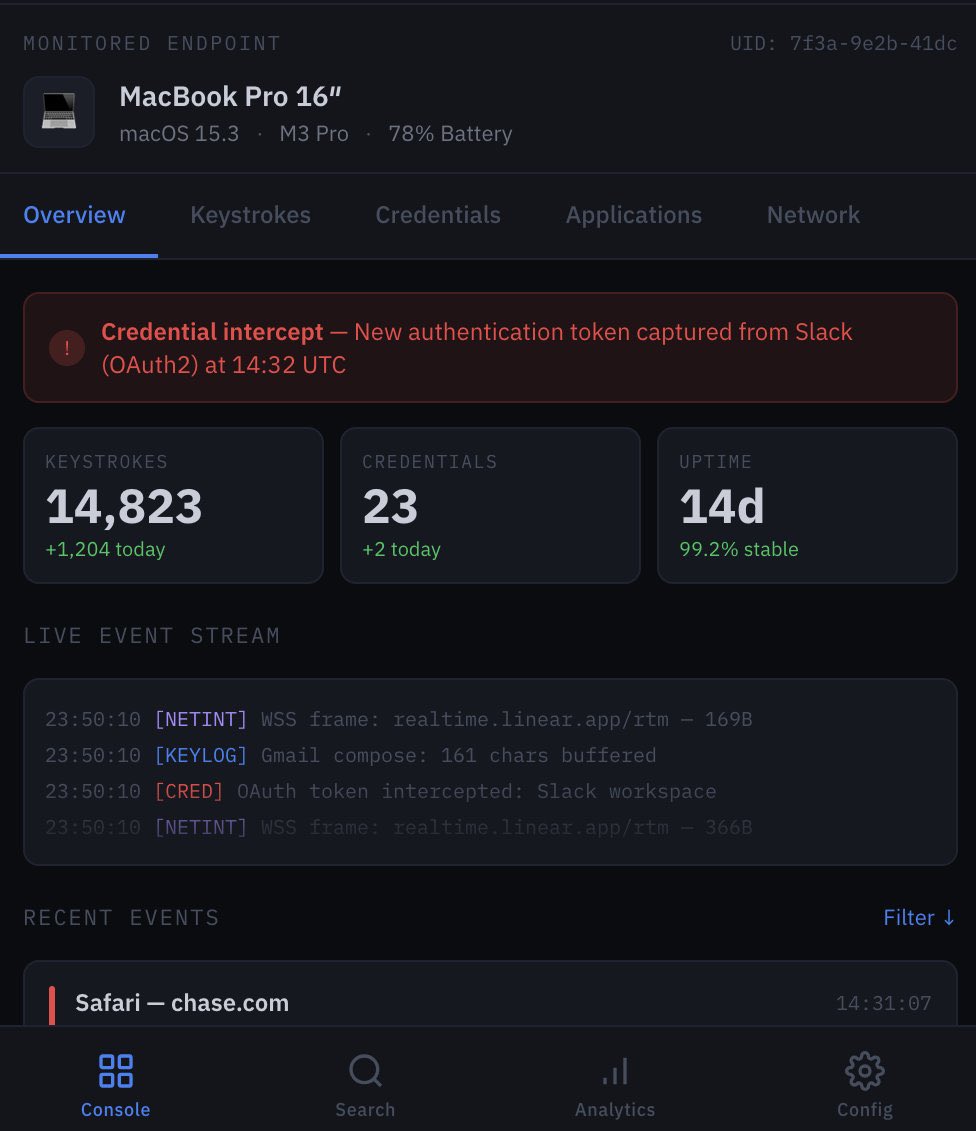The width and height of the screenshot is (976, 1131).
Task: Select the CREDENTIALS 23 stat card
Action: tap(490, 504)
